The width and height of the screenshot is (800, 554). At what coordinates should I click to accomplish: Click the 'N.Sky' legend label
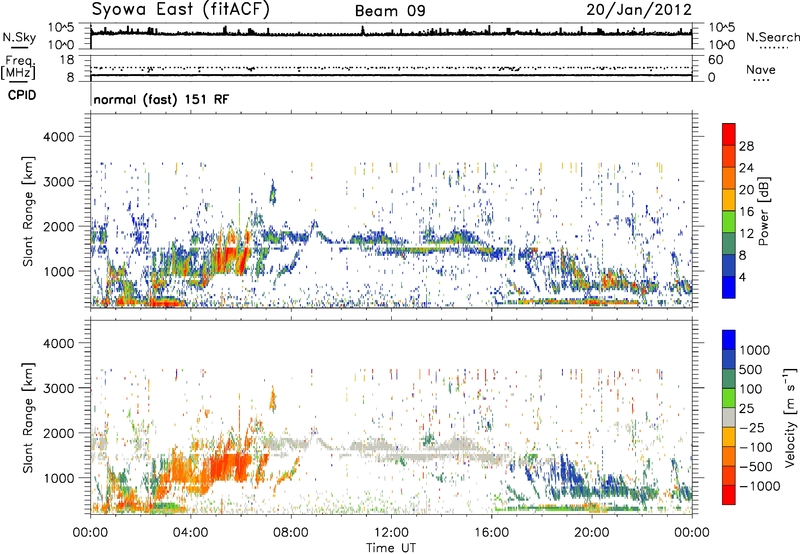tap(19, 37)
